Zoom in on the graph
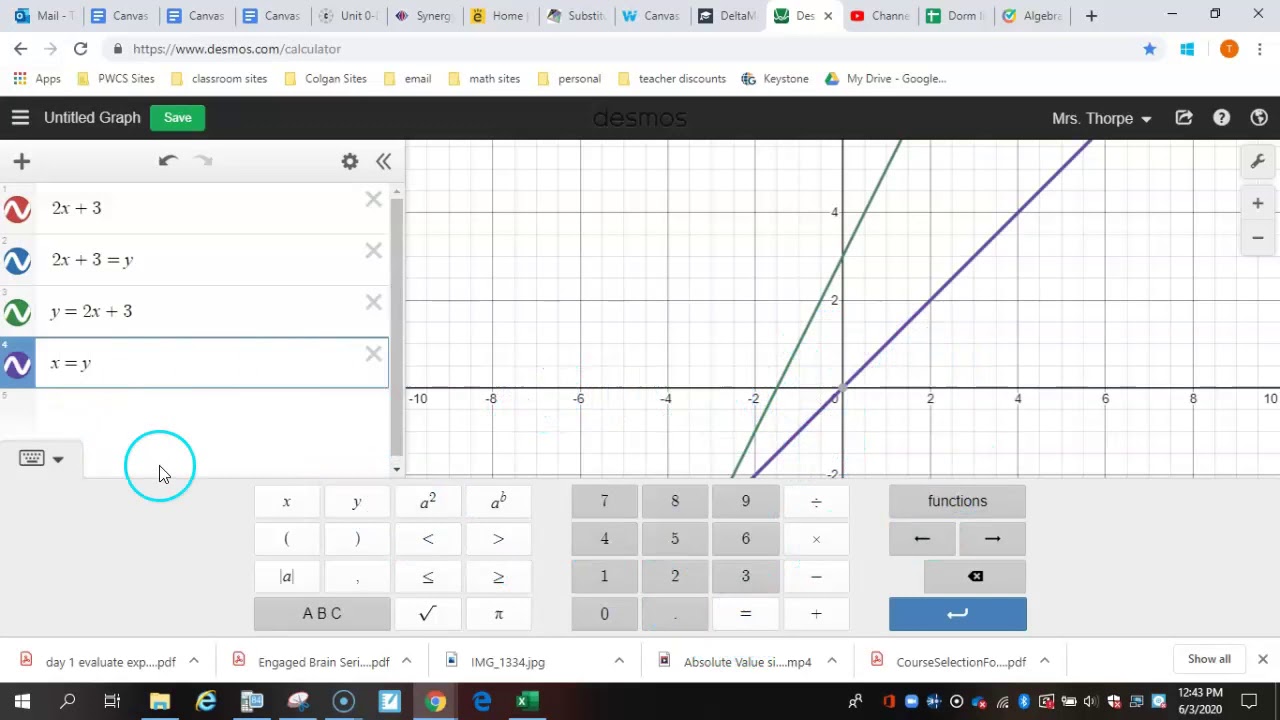 1258,203
